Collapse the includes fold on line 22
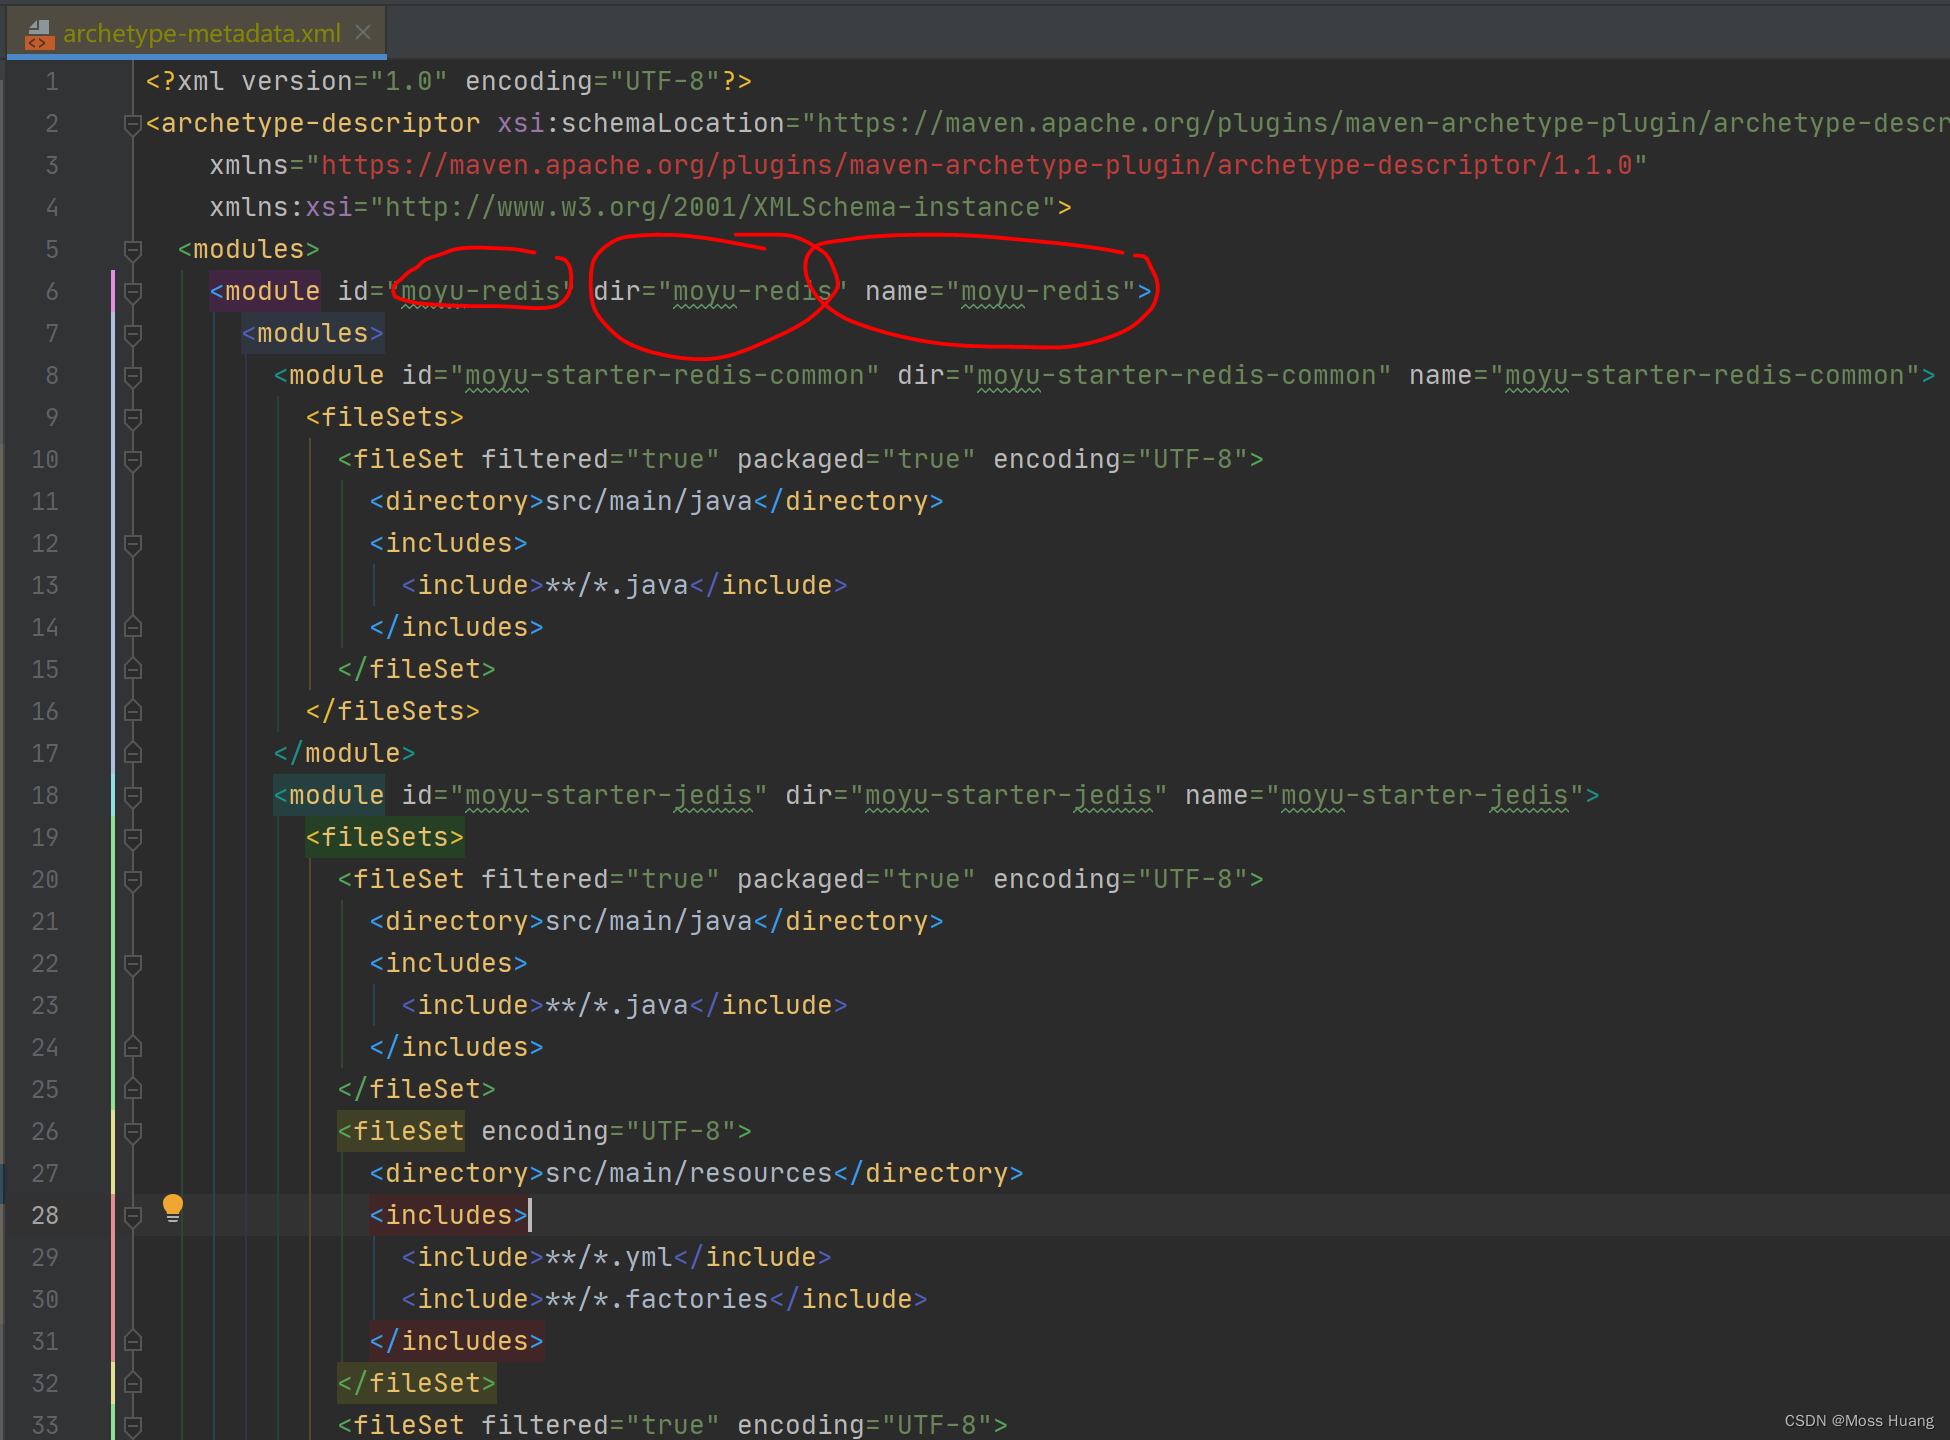Image resolution: width=1950 pixels, height=1440 pixels. pyautogui.click(x=132, y=963)
